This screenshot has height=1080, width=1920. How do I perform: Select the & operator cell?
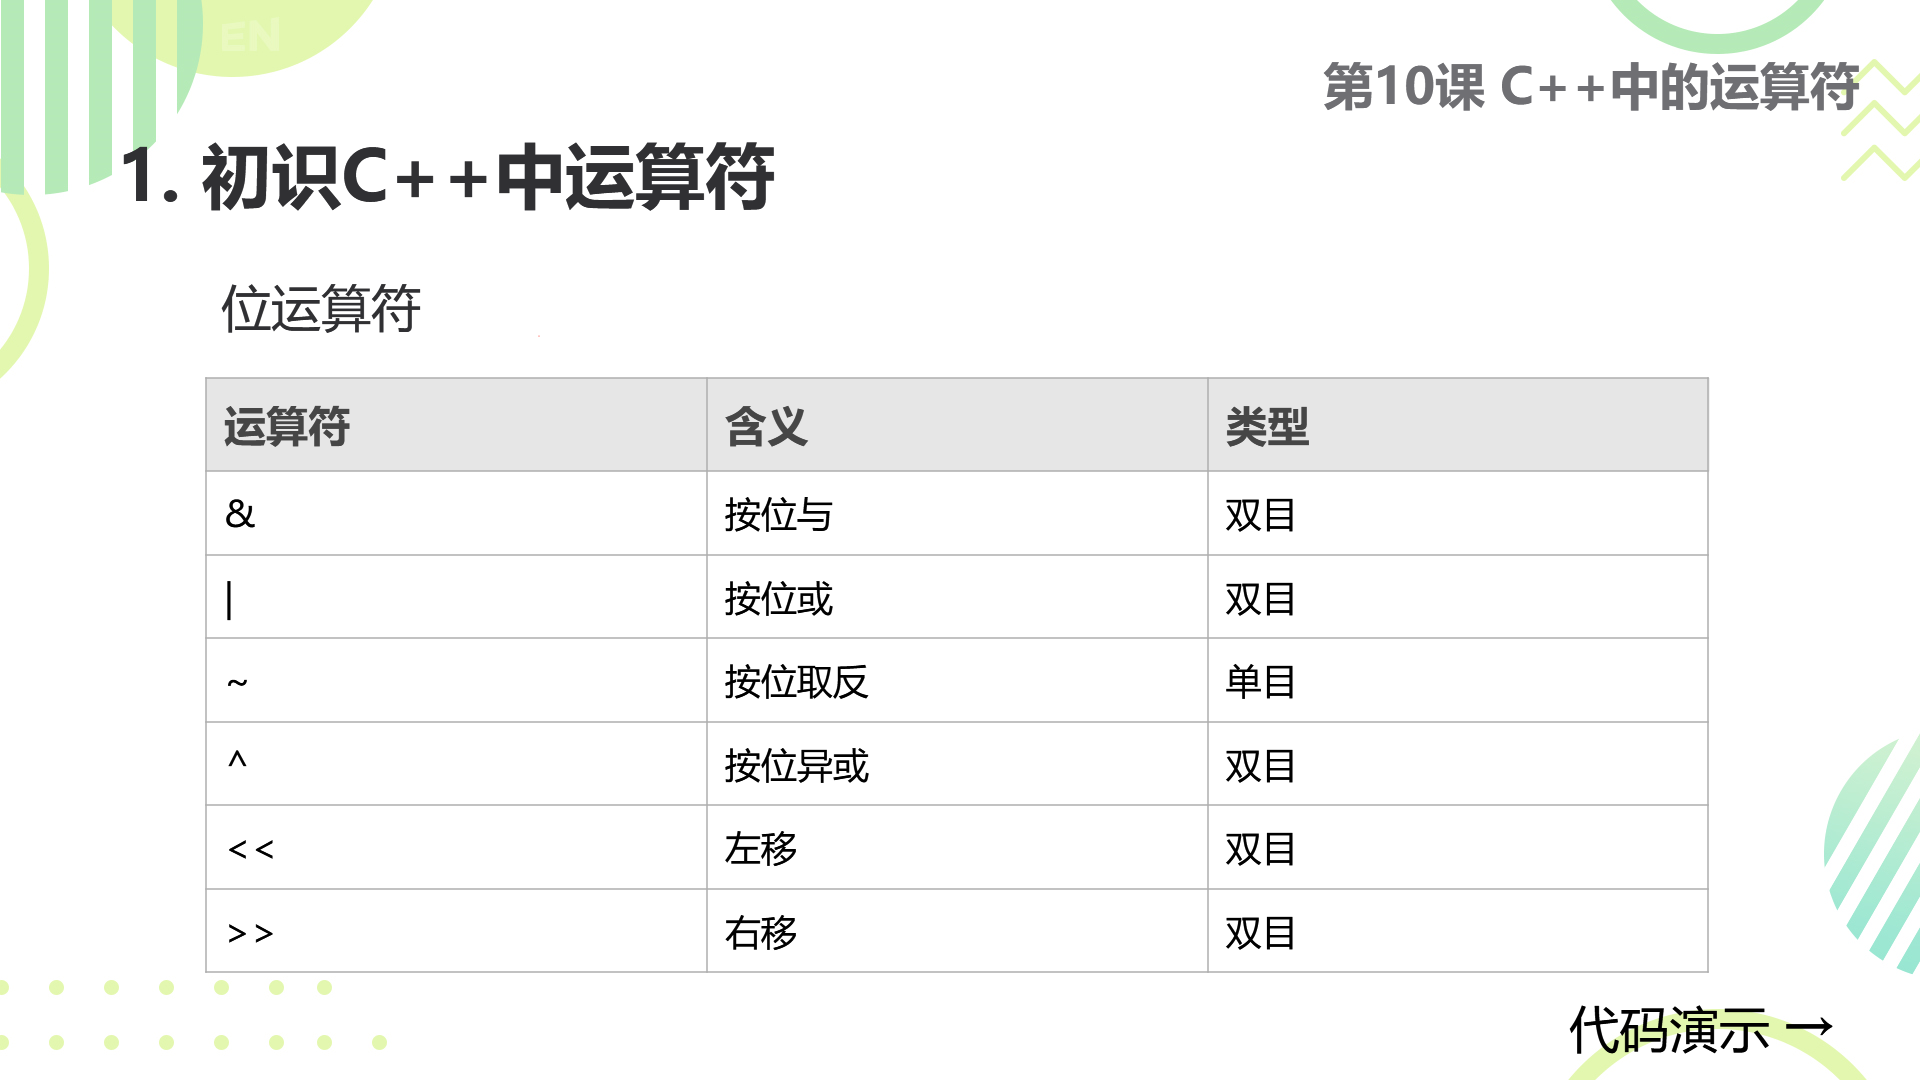point(457,513)
